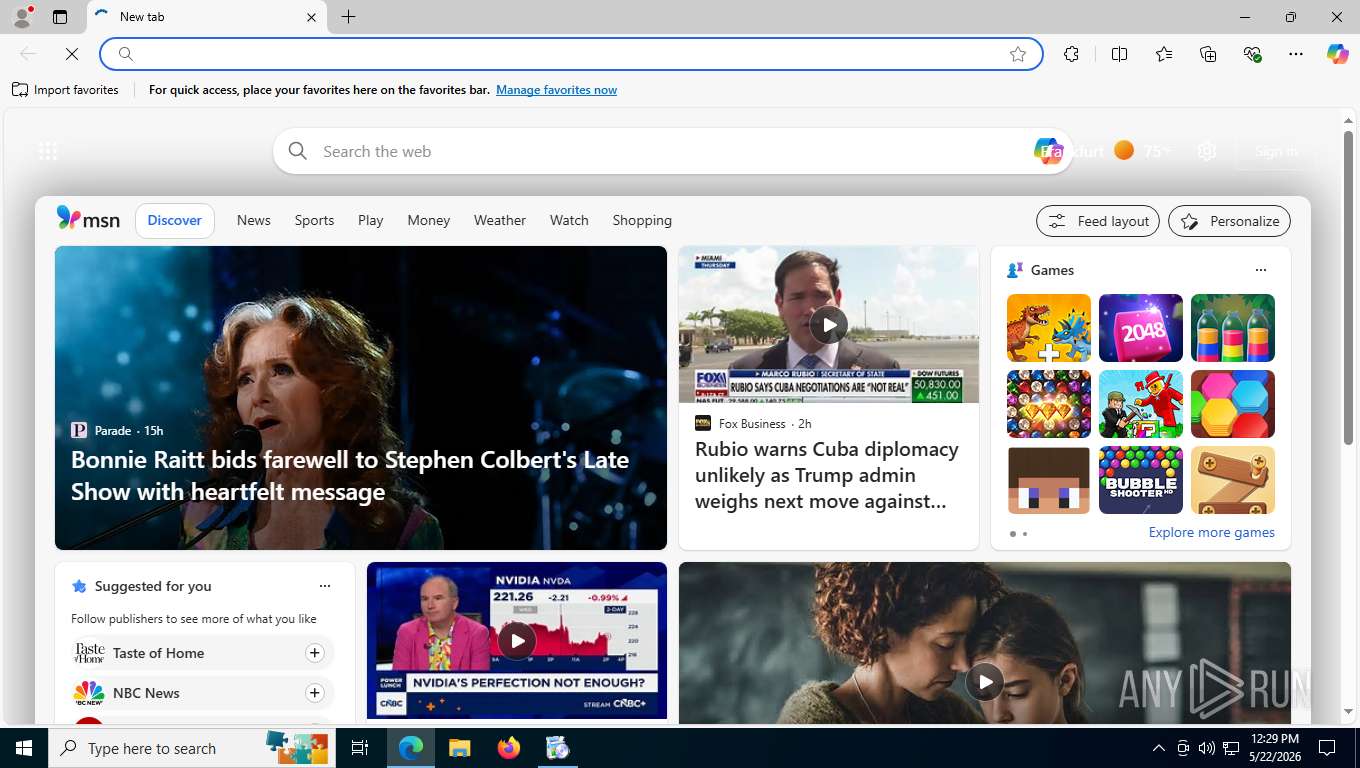The image size is (1360, 768).
Task: Stop loading the page
Action: point(72,54)
